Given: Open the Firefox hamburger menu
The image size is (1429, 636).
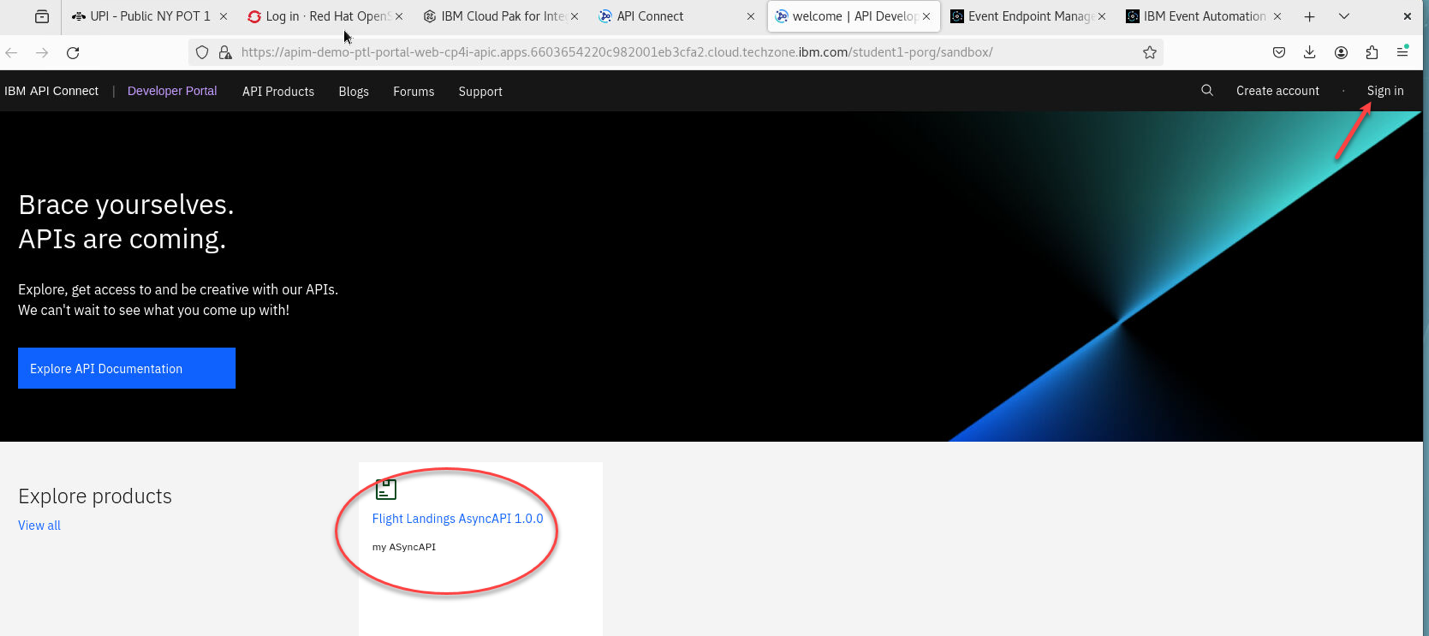Looking at the screenshot, I should 1403,53.
